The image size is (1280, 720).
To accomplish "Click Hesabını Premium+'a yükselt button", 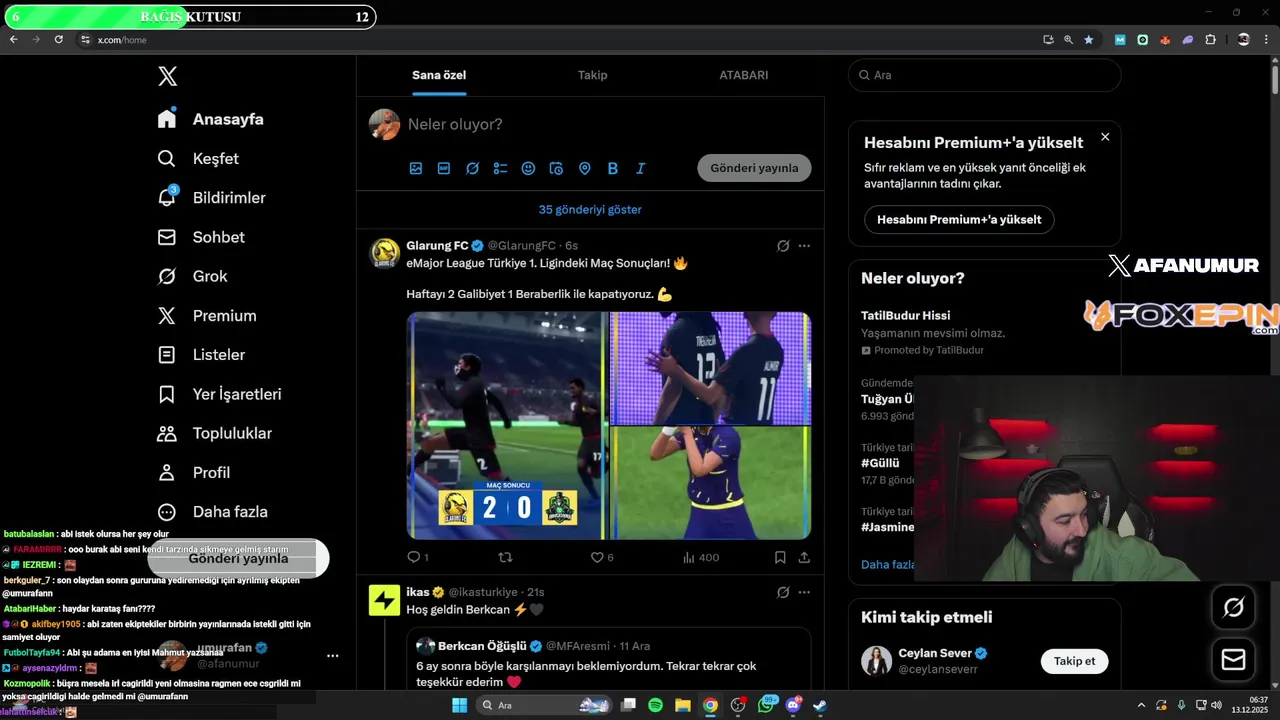I will pyautogui.click(x=959, y=219).
